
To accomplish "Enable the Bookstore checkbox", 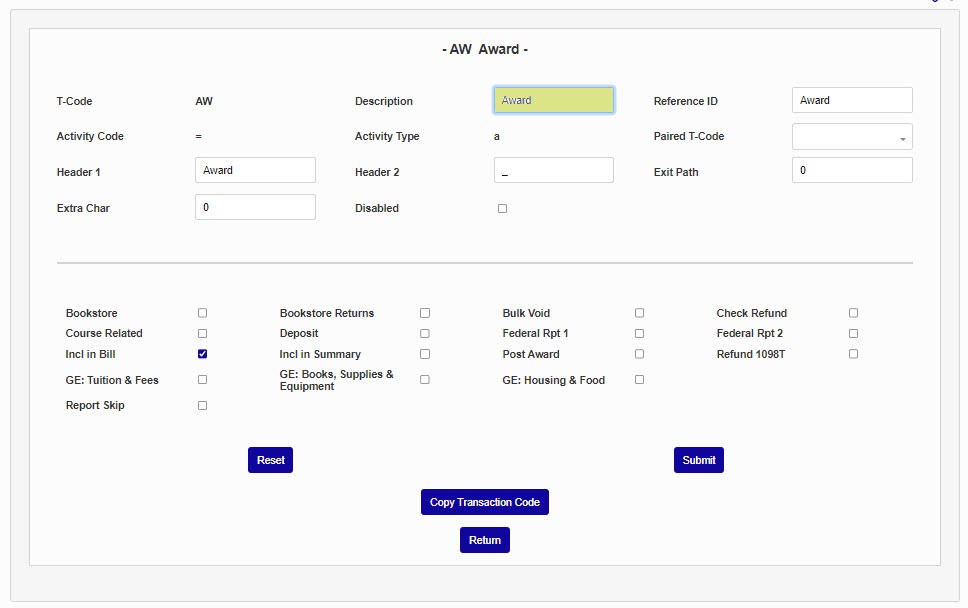I will click(x=202, y=313).
